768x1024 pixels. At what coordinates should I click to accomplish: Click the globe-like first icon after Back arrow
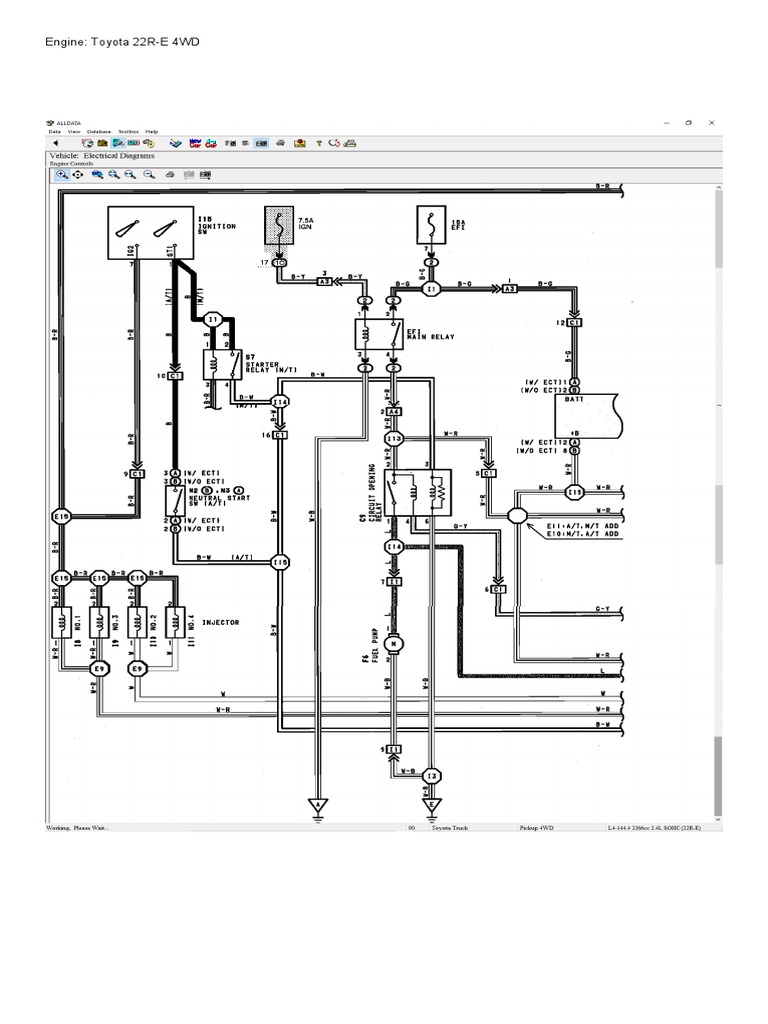88,143
